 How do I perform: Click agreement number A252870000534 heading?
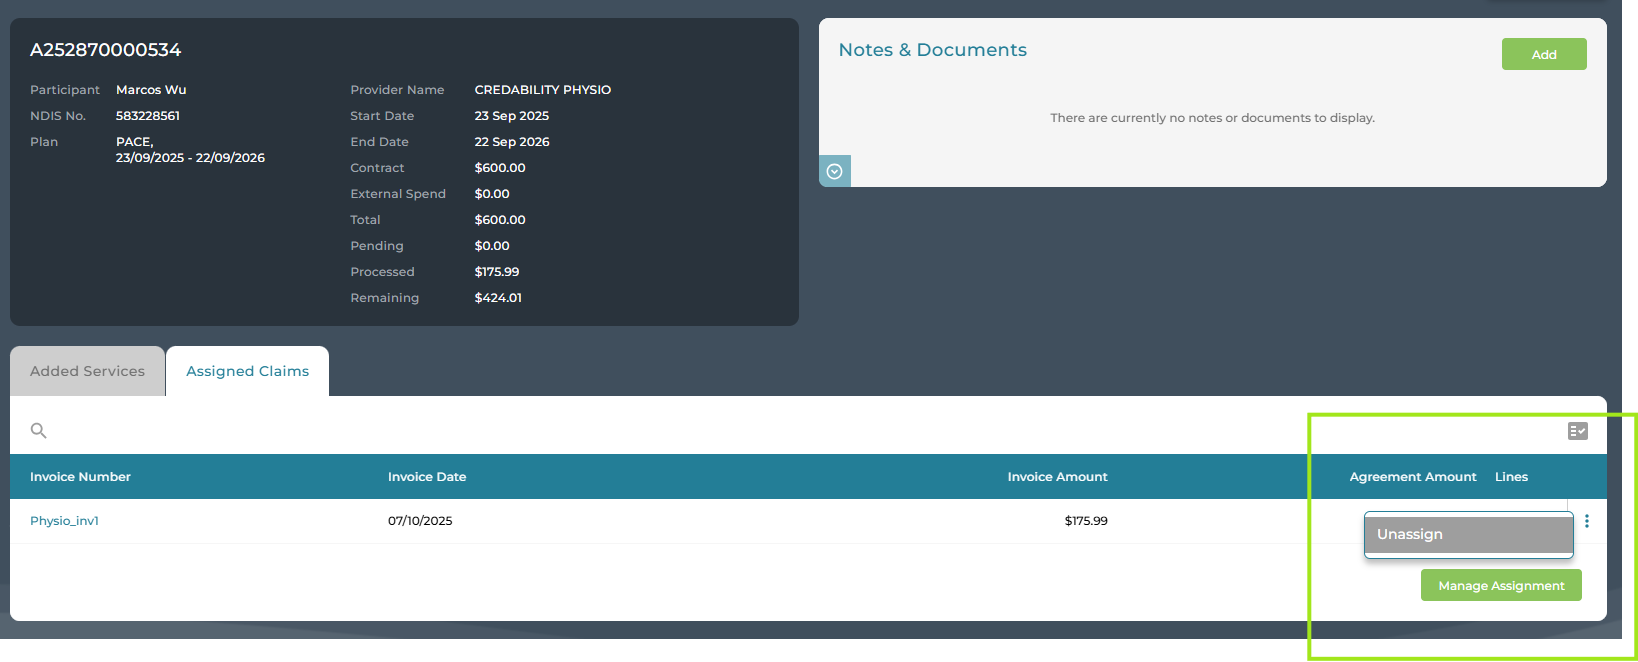pos(106,50)
